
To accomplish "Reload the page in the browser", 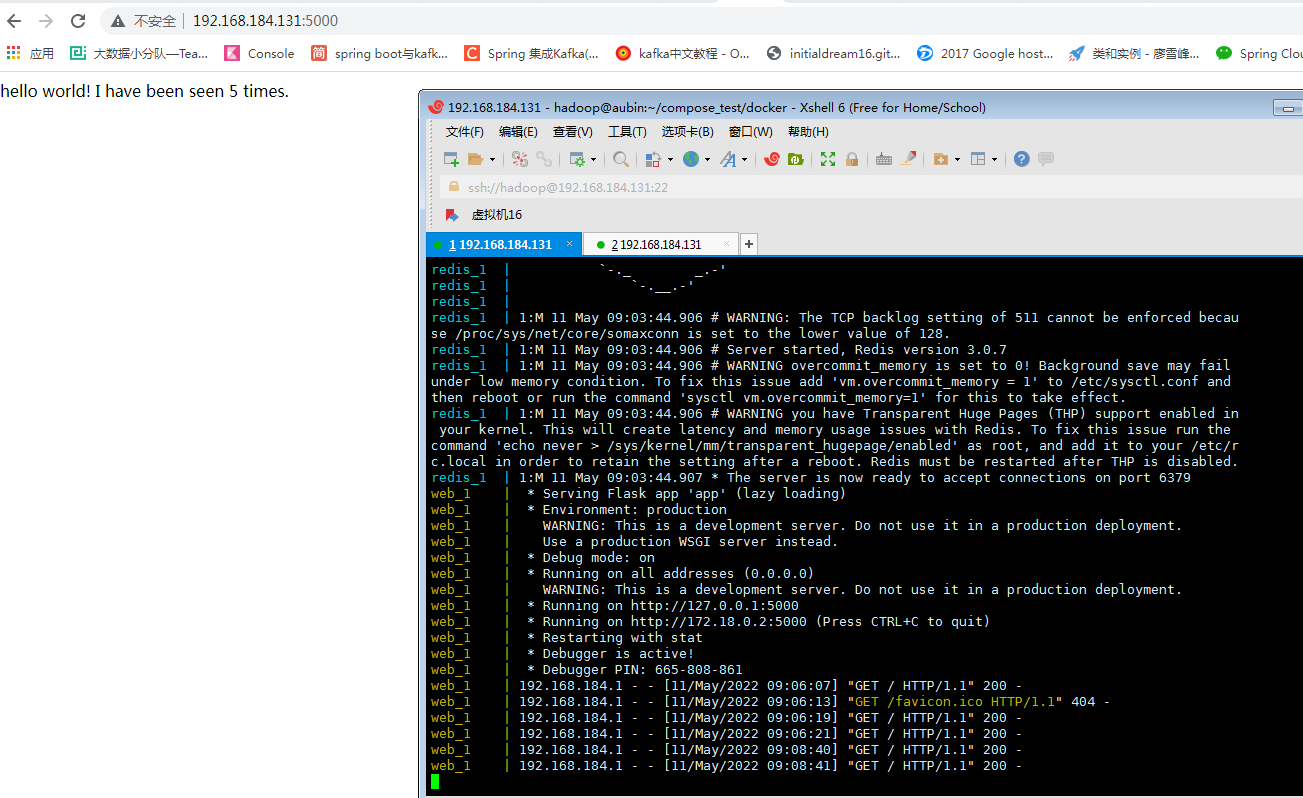I will (78, 21).
